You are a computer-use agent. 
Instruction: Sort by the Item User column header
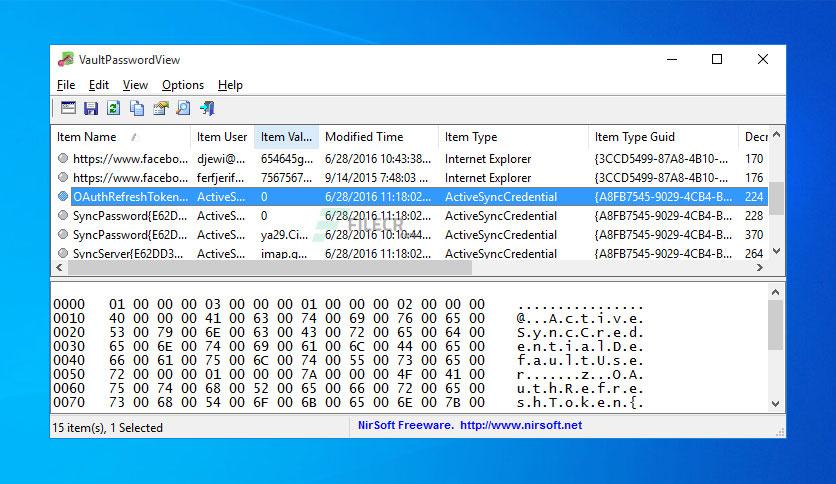[x=222, y=137]
